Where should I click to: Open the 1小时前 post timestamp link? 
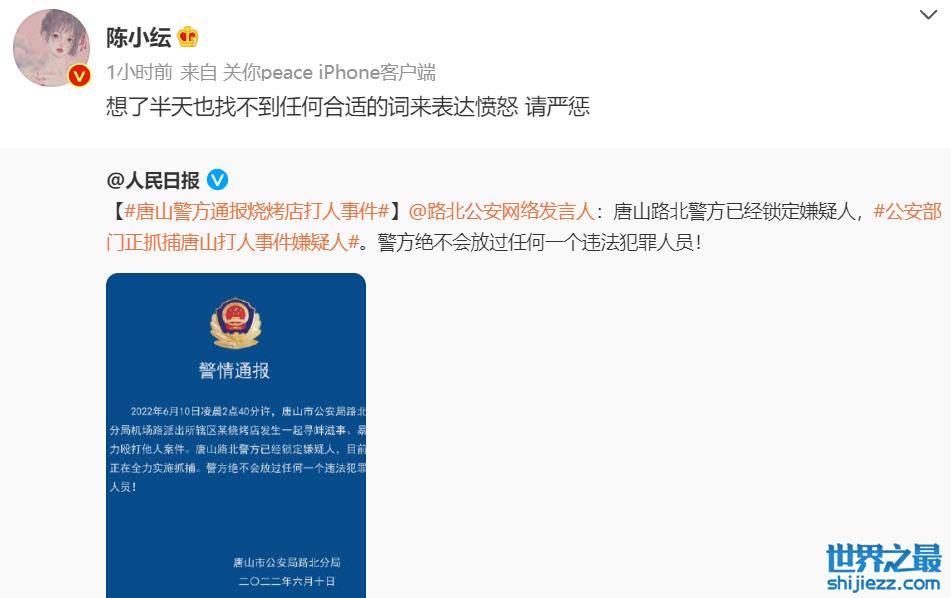[139, 73]
